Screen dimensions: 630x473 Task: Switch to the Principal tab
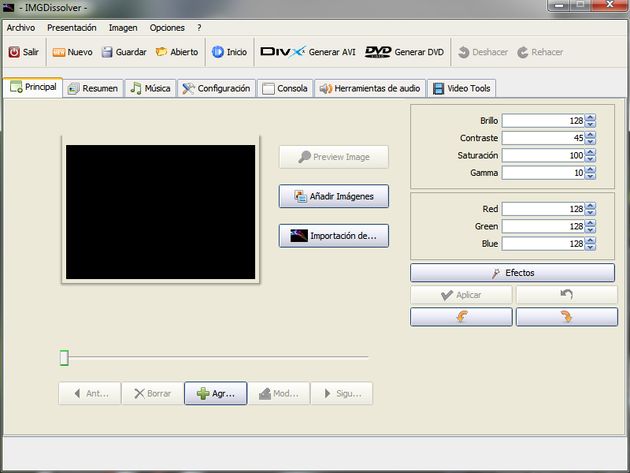tap(33, 87)
